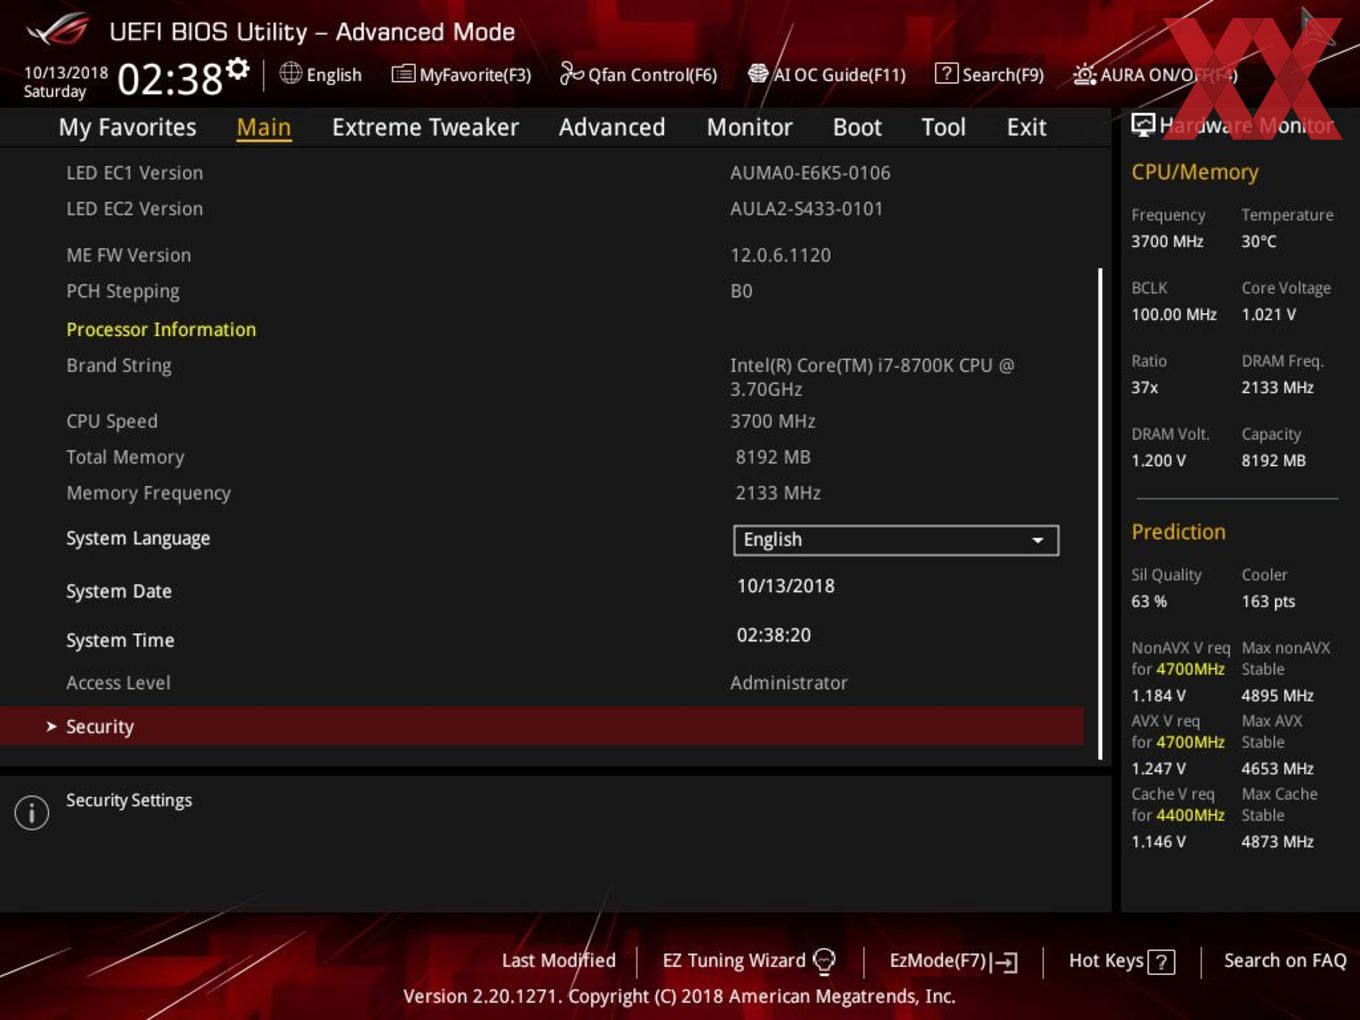Click the CPU/Memory heading
This screenshot has width=1360, height=1020.
coord(1195,172)
